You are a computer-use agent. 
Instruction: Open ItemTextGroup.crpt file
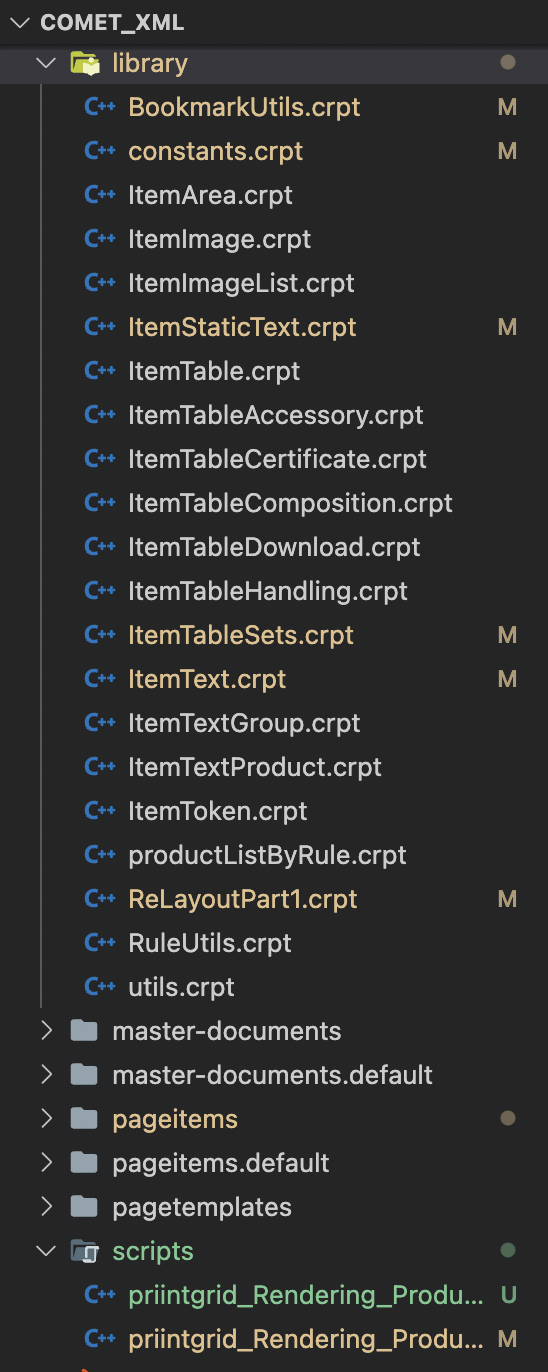(245, 723)
